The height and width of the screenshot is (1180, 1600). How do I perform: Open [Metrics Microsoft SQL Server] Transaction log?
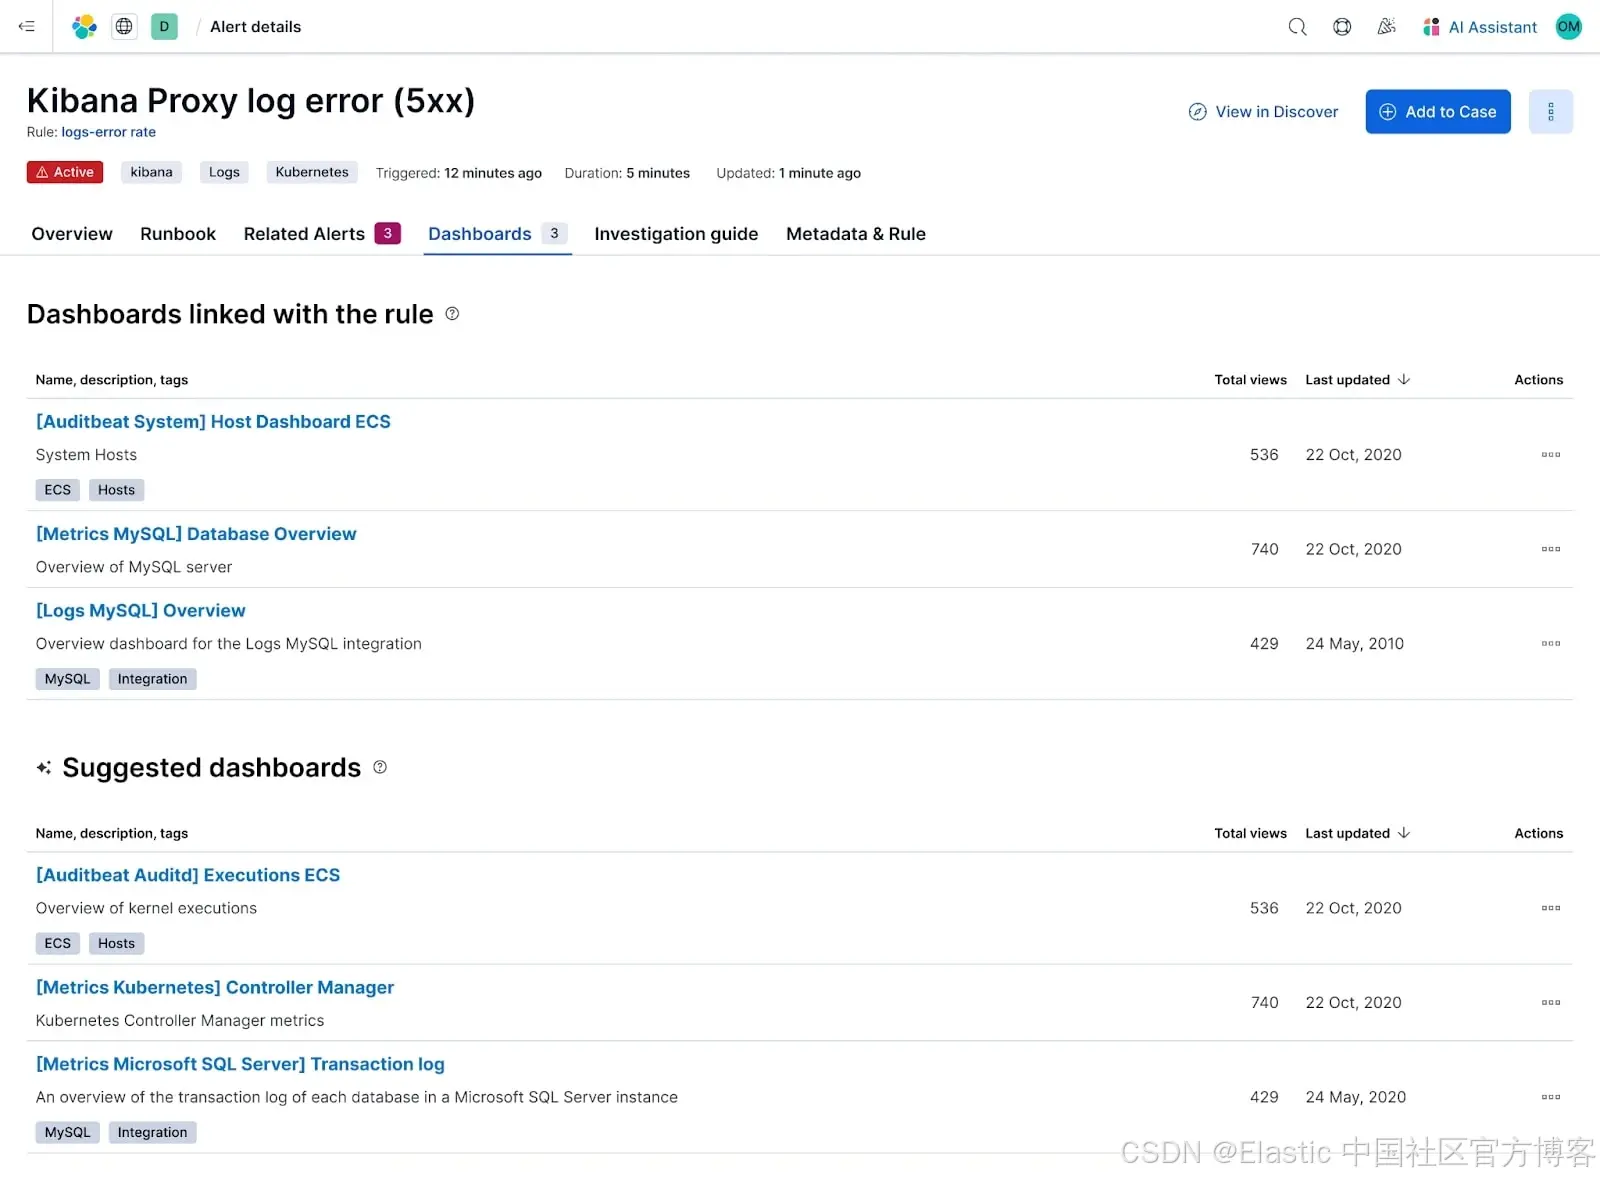240,1064
